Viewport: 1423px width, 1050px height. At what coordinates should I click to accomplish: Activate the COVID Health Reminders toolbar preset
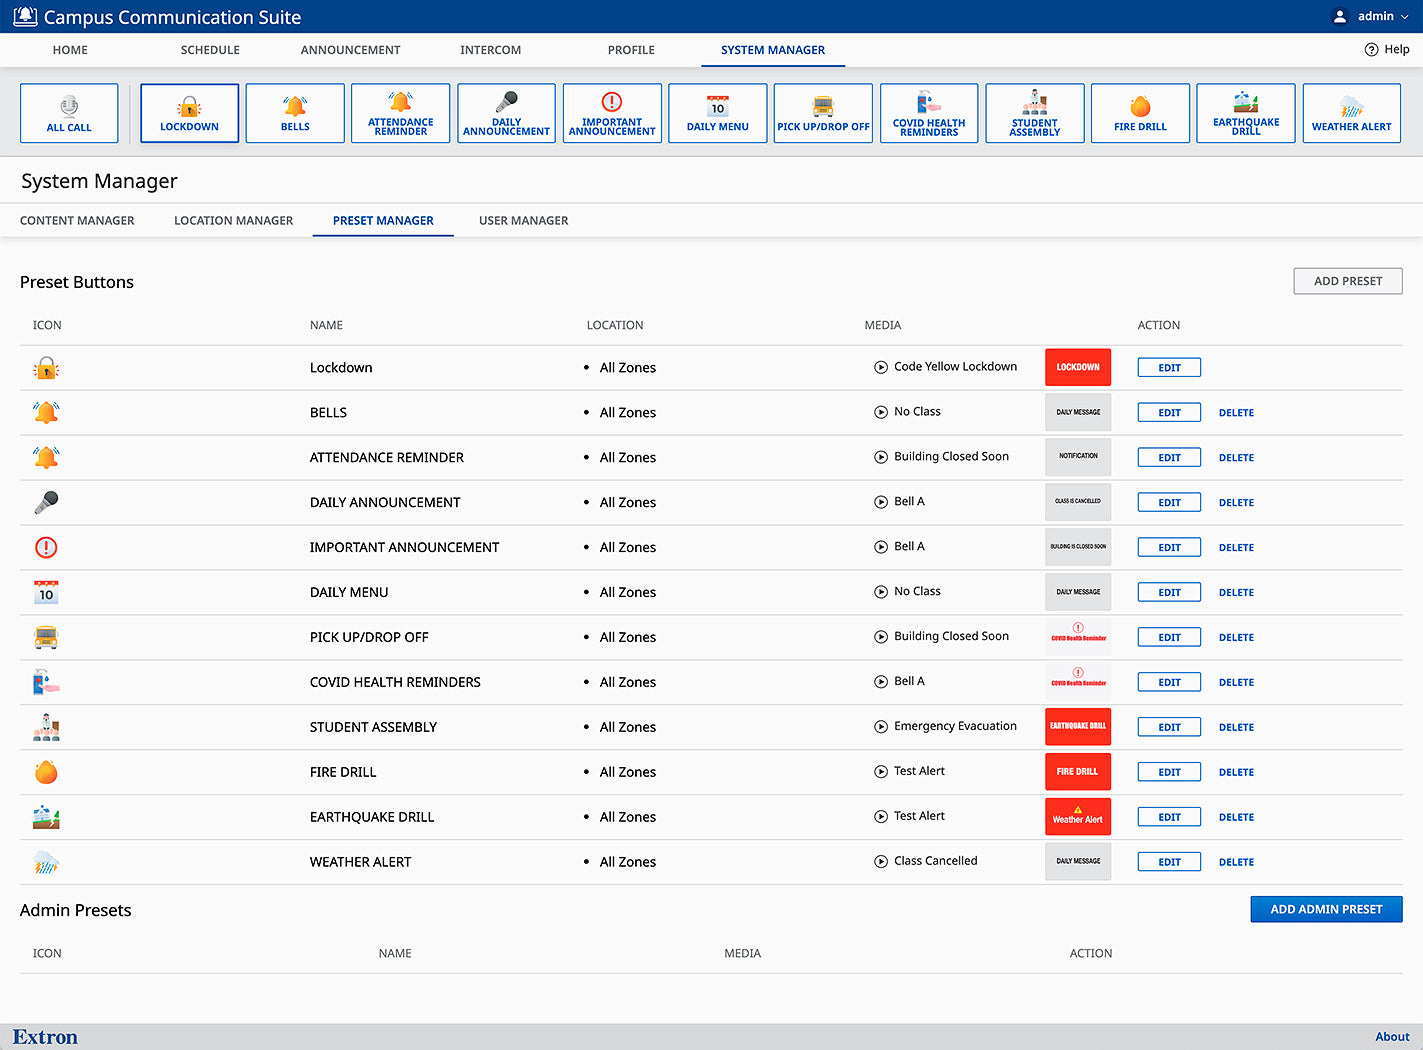click(x=929, y=113)
